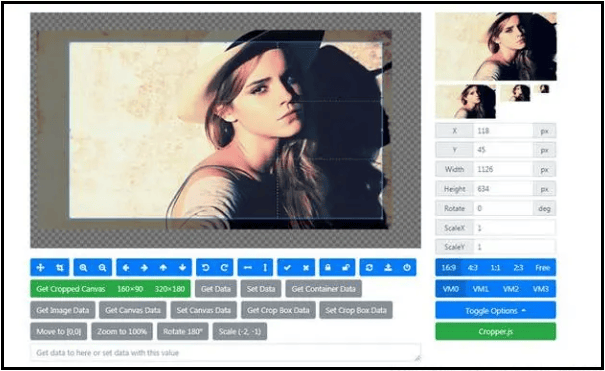Get cropped canvas at 160×90
Viewport: 605px width, 371px height.
tap(130, 289)
